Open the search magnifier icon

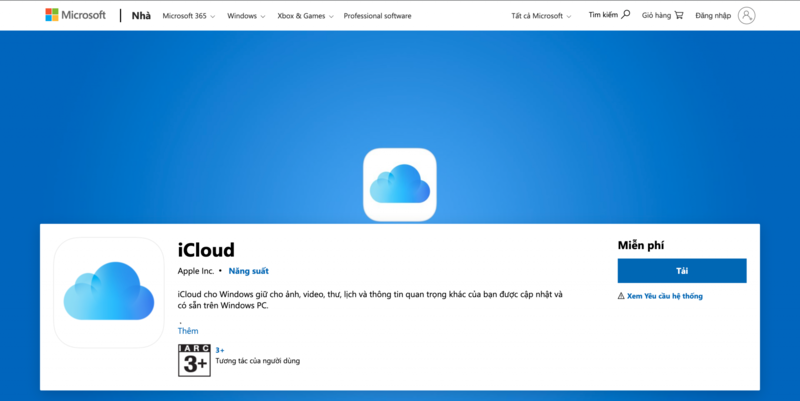click(x=626, y=14)
